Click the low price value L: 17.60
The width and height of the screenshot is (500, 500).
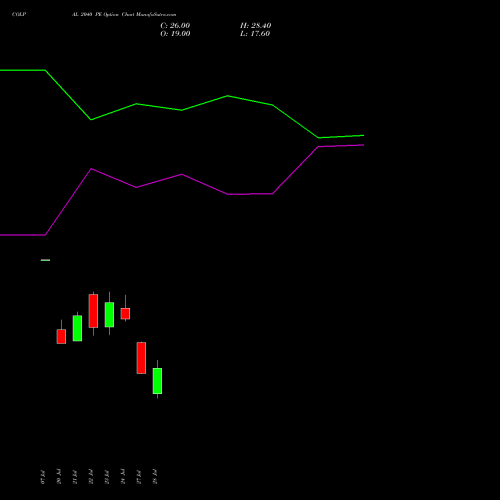(255, 34)
